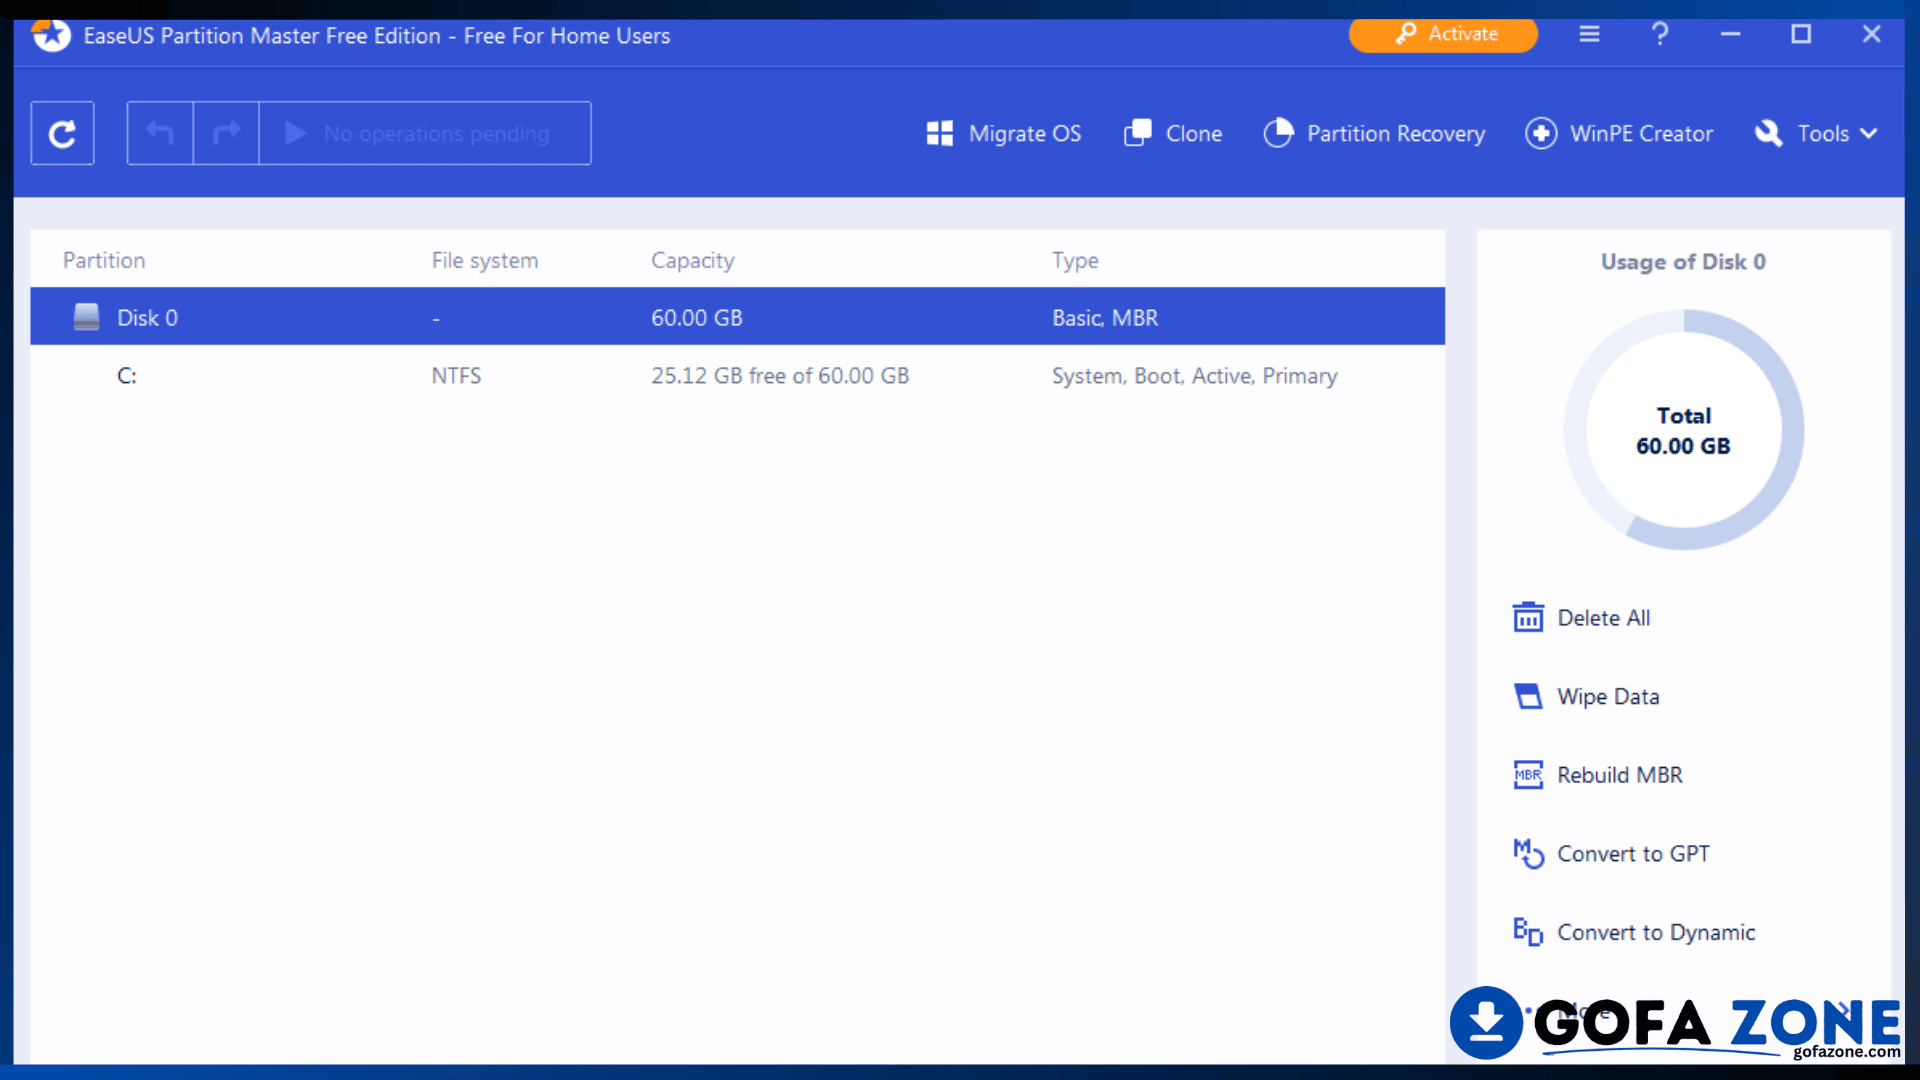
Task: Click 'System, Boot, Active, Primary' cell
Action: (1194, 376)
